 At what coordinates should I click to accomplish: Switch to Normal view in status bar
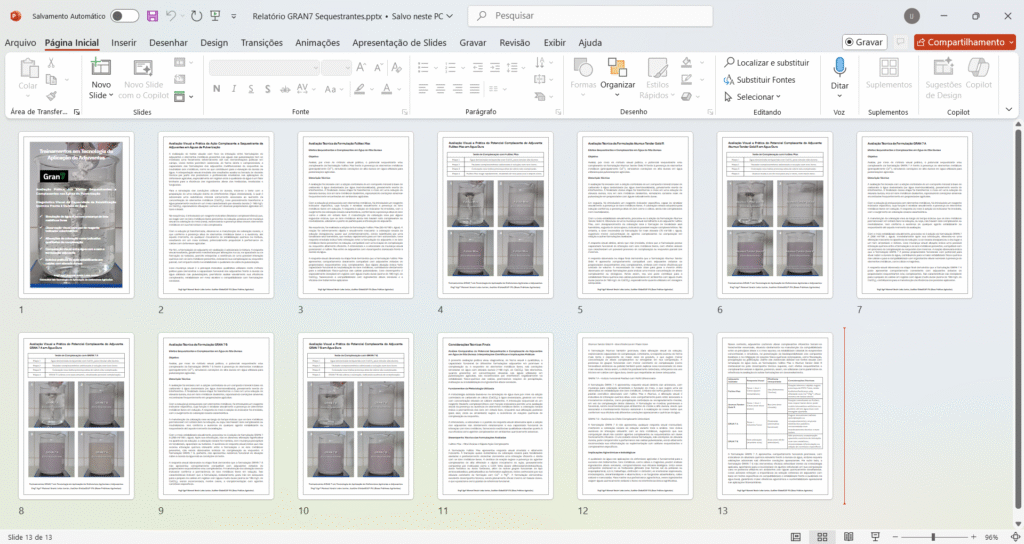795,536
